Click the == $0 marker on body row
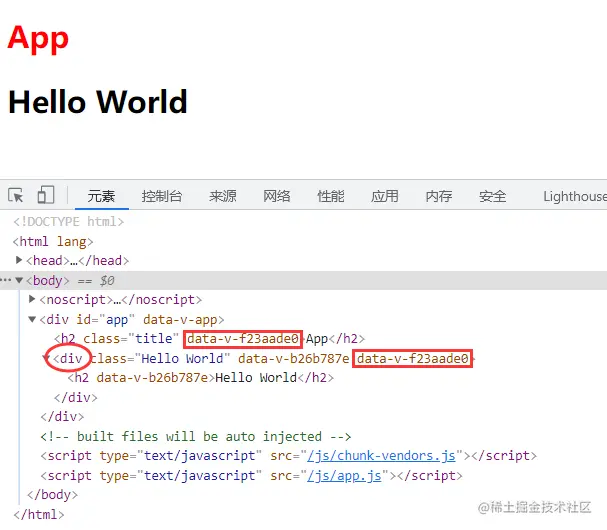This screenshot has width=607, height=530. [x=96, y=280]
